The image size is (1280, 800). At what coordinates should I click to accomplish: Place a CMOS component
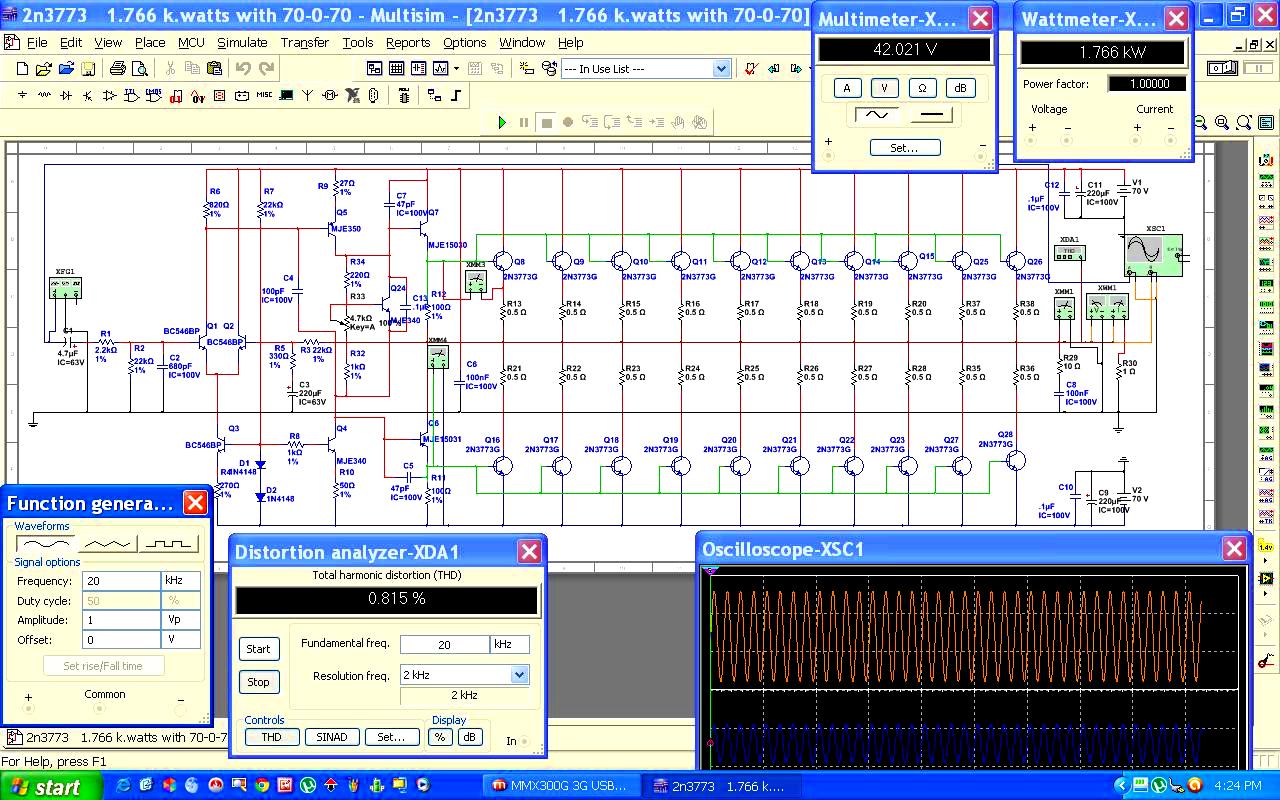[154, 95]
